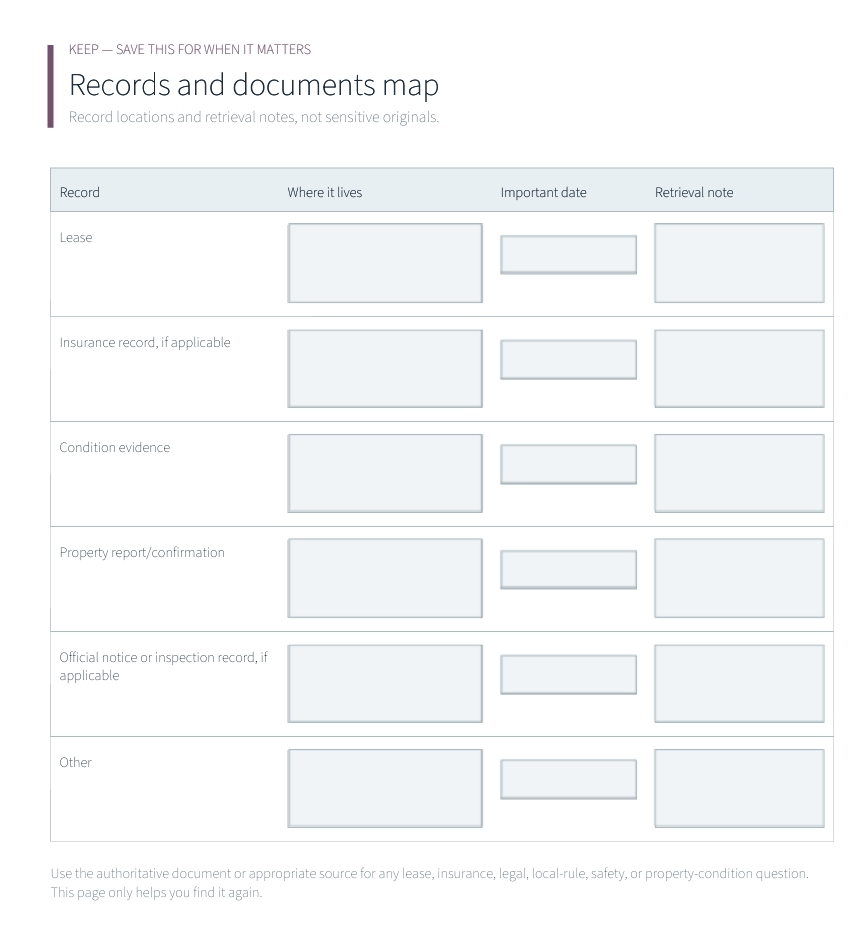Click Property report 'Important date' field

(x=568, y=569)
